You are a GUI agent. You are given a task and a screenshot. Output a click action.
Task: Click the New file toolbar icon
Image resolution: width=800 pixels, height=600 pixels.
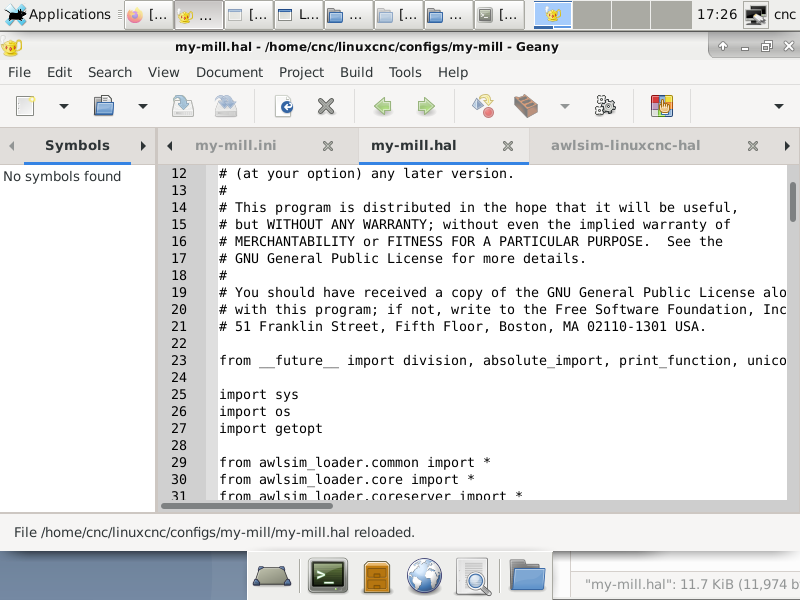coord(25,106)
